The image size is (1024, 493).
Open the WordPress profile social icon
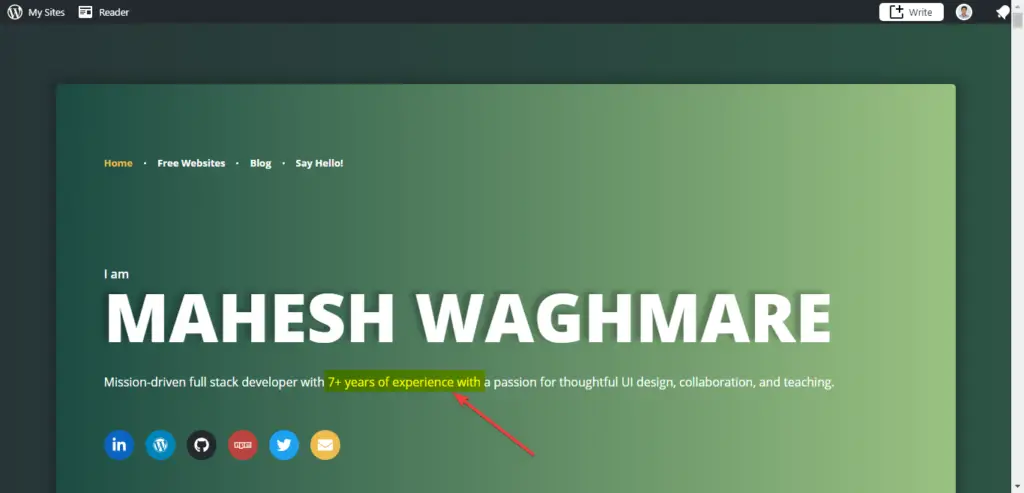160,445
